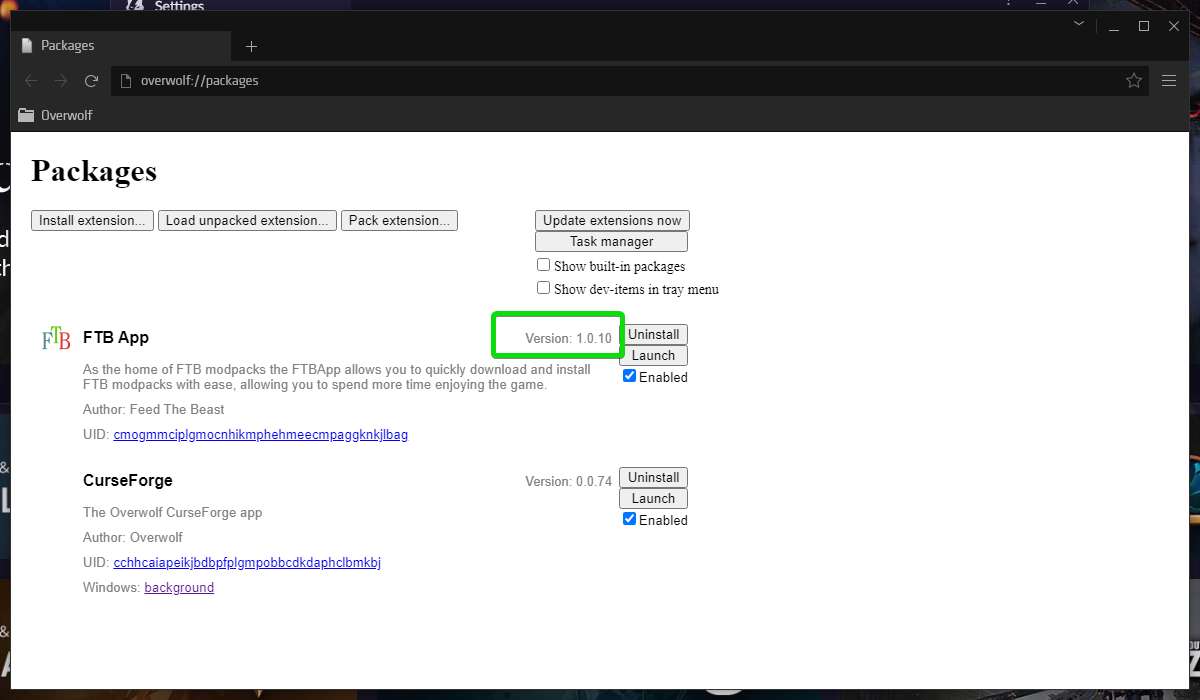Enable Show built-in packages
Screen dimensions: 1200x700
pos(544,264)
